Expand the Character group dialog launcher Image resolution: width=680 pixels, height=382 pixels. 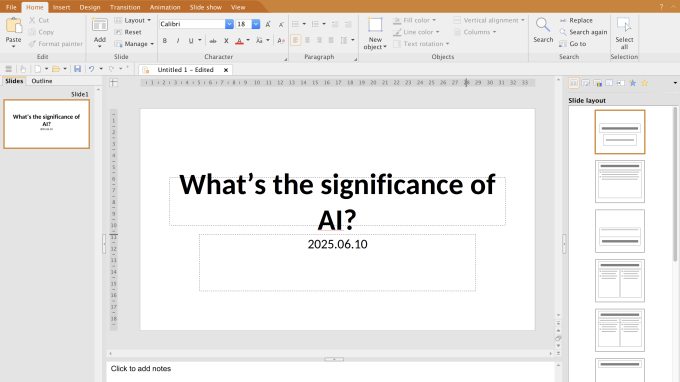point(285,59)
